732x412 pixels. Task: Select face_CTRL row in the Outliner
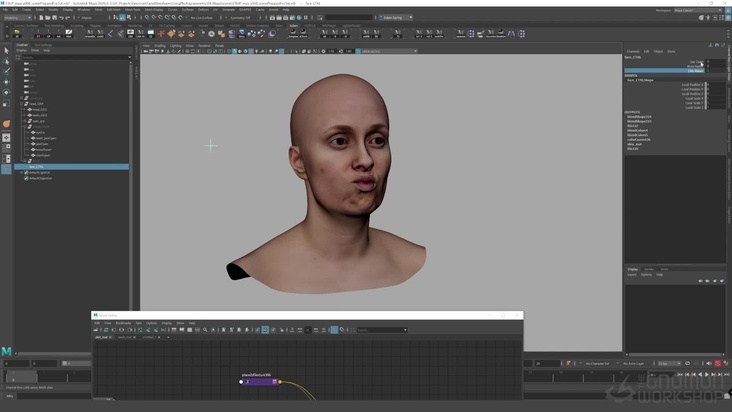pyautogui.click(x=71, y=167)
